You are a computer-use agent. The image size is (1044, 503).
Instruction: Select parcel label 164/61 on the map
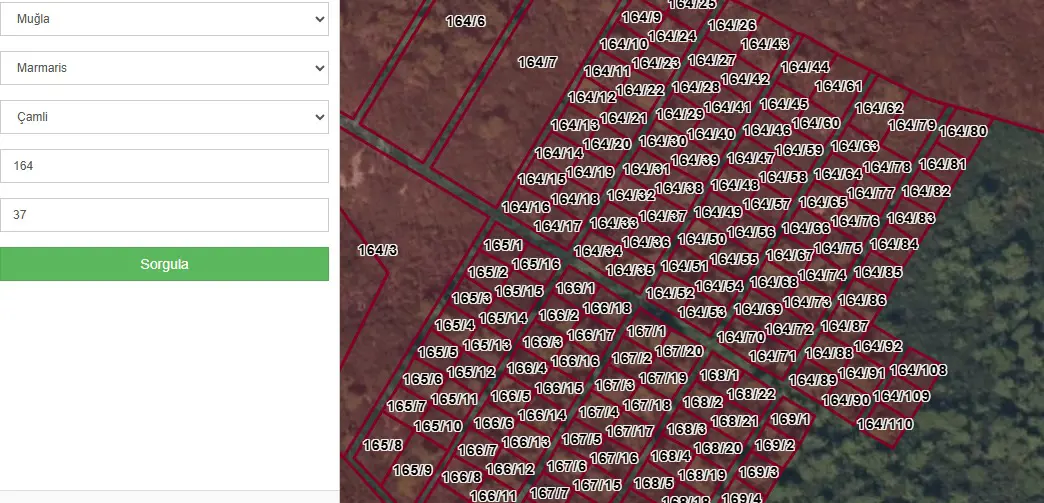838,87
